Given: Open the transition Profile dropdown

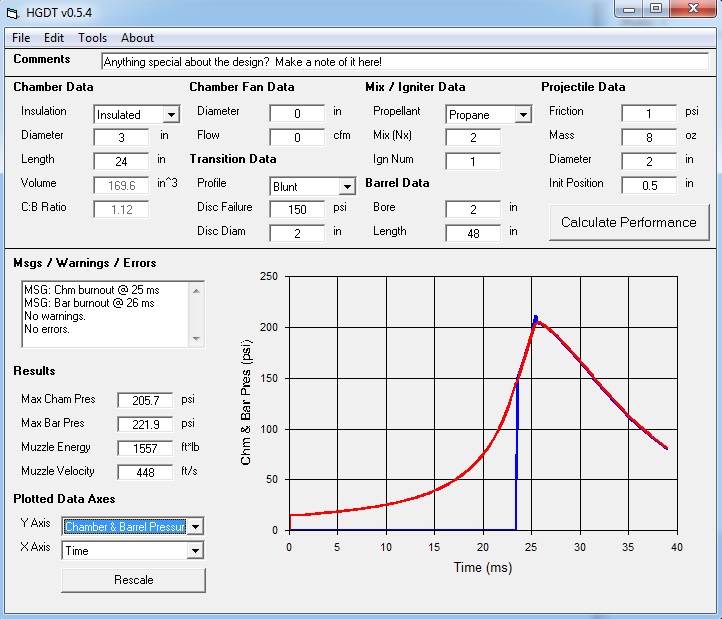Looking at the screenshot, I should (346, 186).
